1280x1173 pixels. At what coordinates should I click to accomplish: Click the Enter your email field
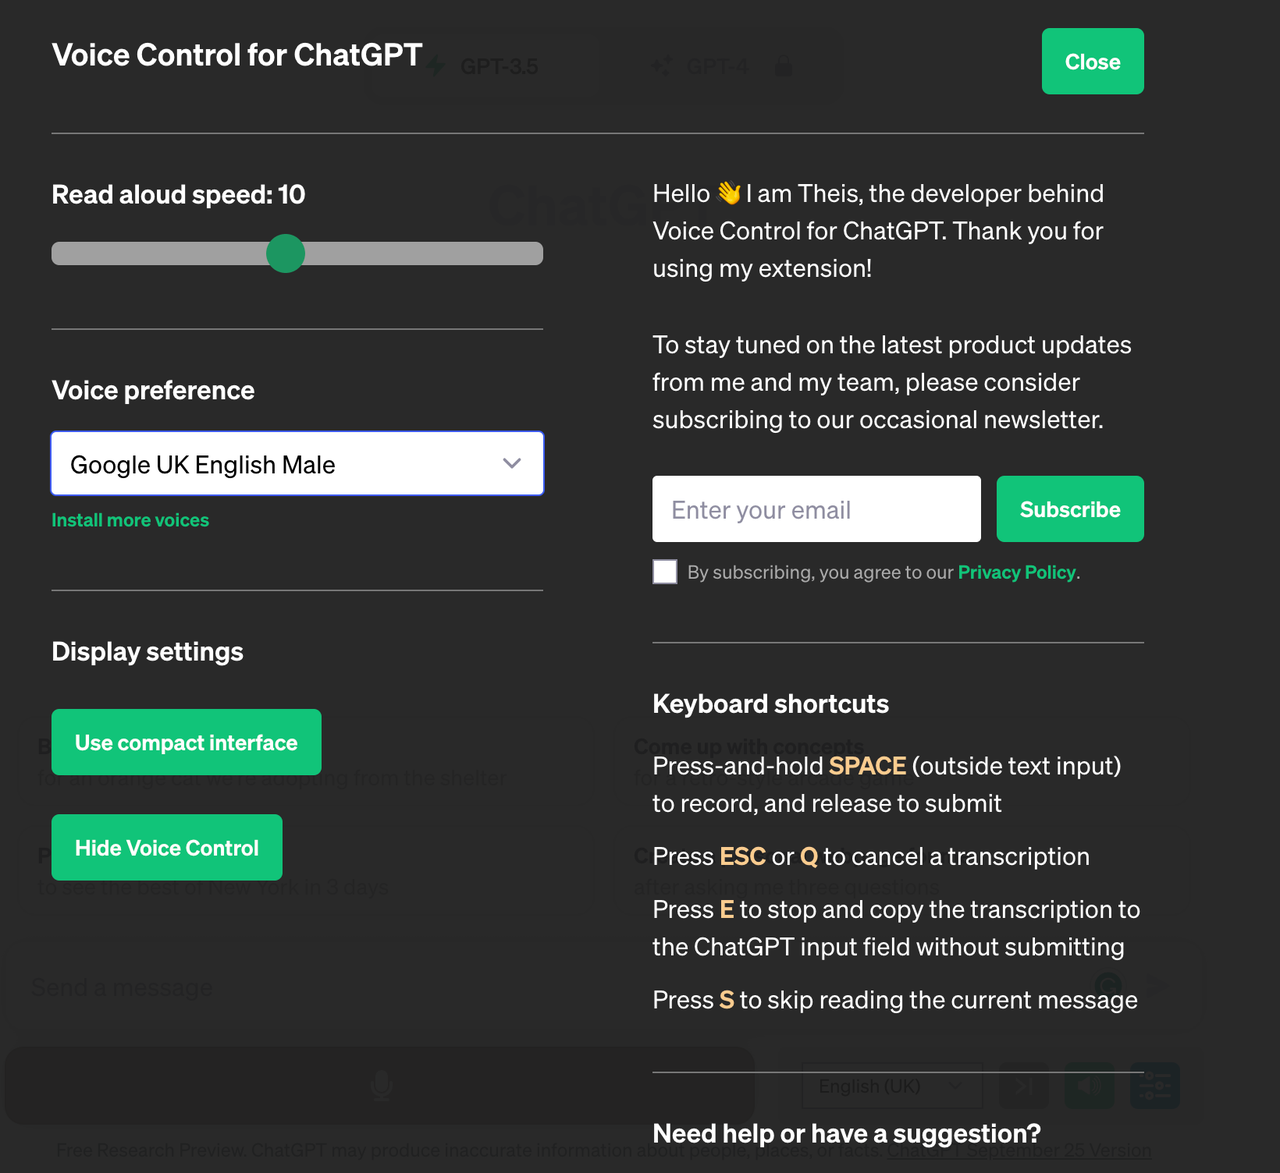click(x=817, y=509)
